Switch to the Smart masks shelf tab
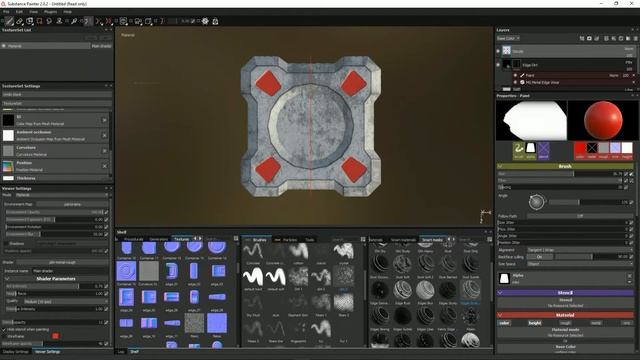The height and width of the screenshot is (360, 640). [433, 240]
